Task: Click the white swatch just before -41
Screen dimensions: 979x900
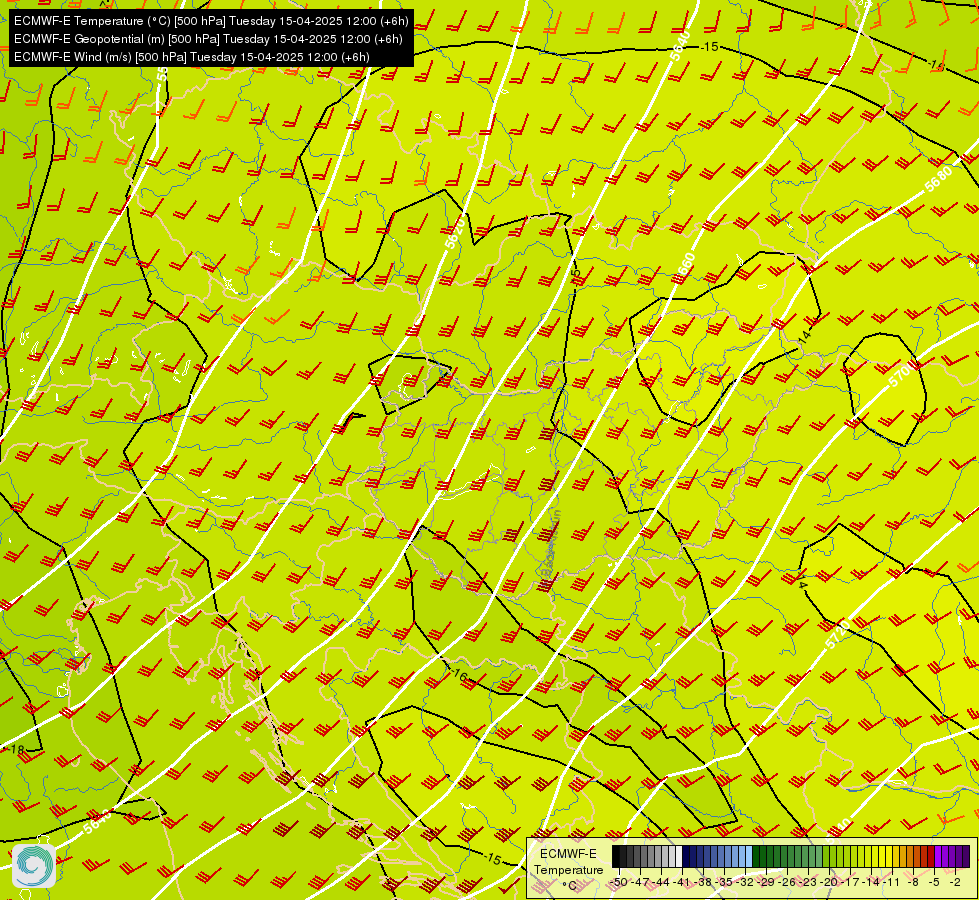Action: click(x=679, y=856)
